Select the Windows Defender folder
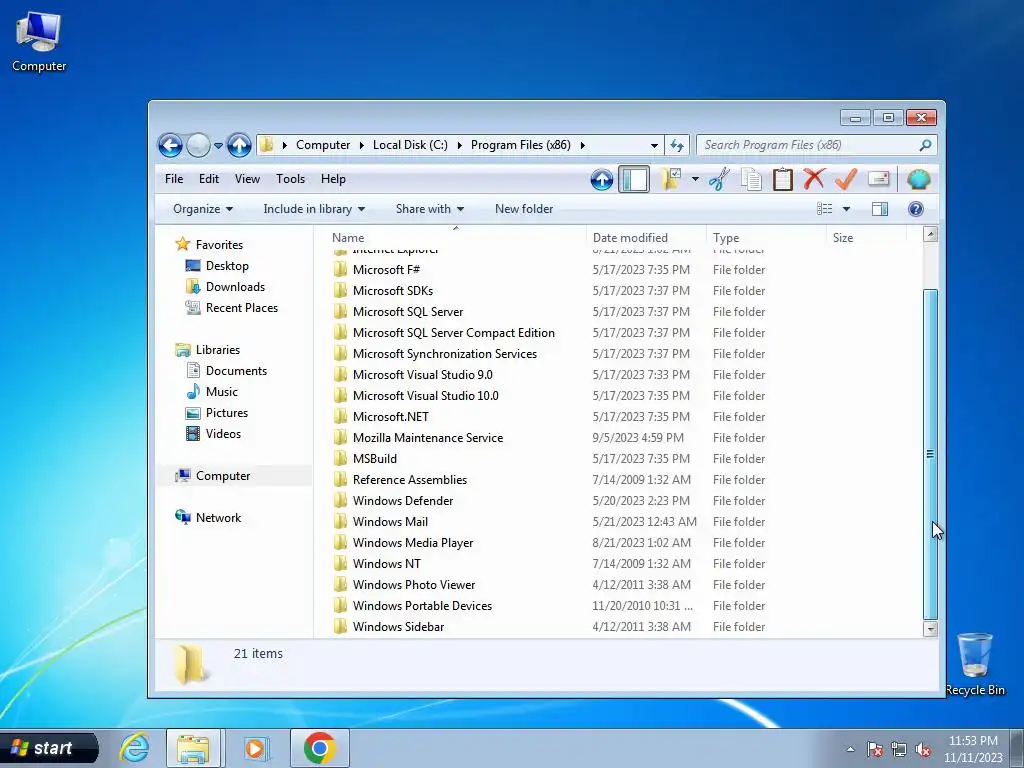This screenshot has height=768, width=1024. 402,501
